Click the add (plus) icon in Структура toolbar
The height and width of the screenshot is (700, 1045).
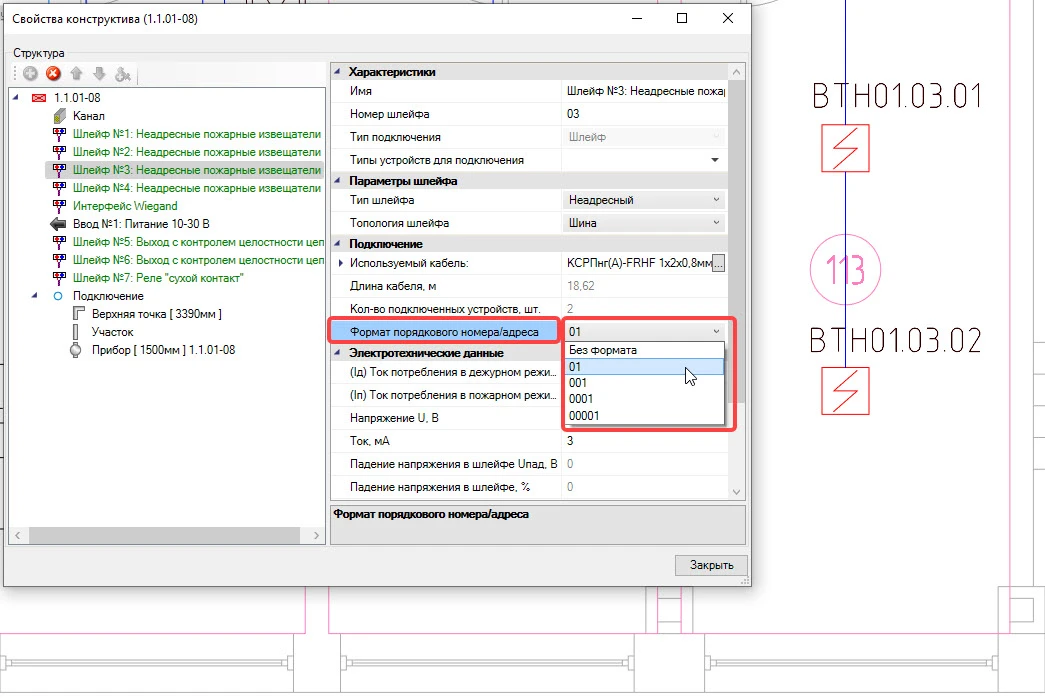31,74
